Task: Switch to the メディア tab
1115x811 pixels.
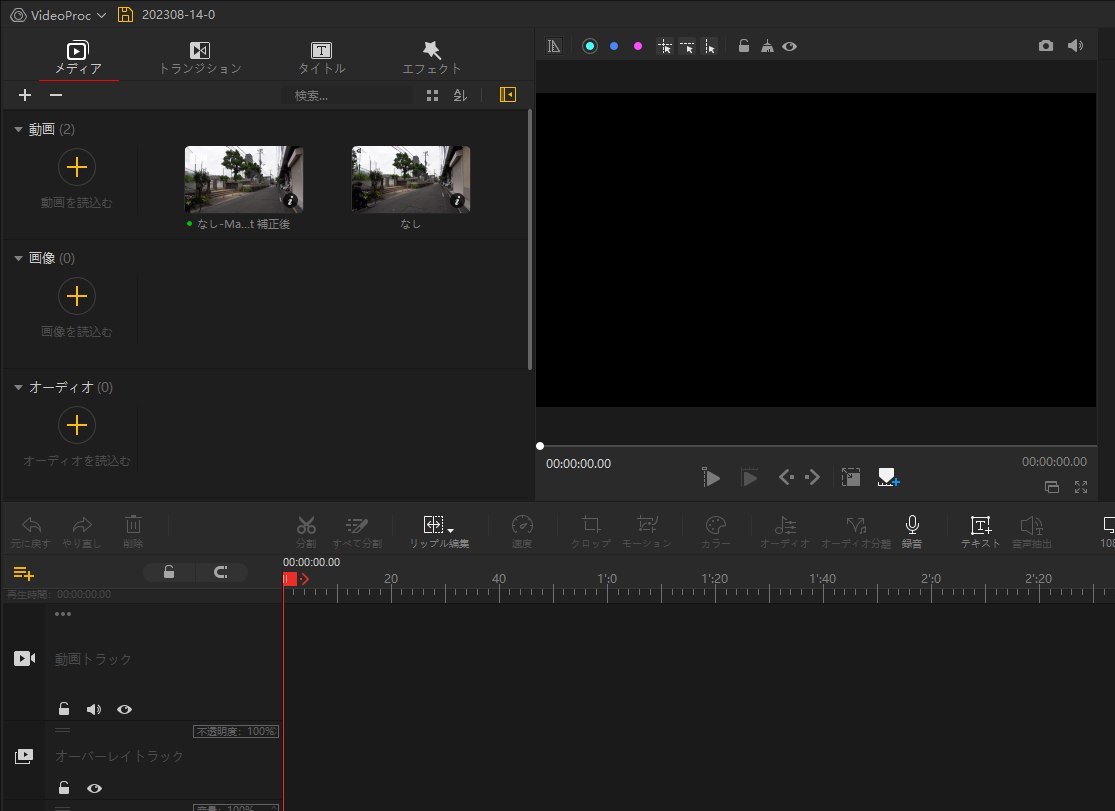Action: [78, 58]
